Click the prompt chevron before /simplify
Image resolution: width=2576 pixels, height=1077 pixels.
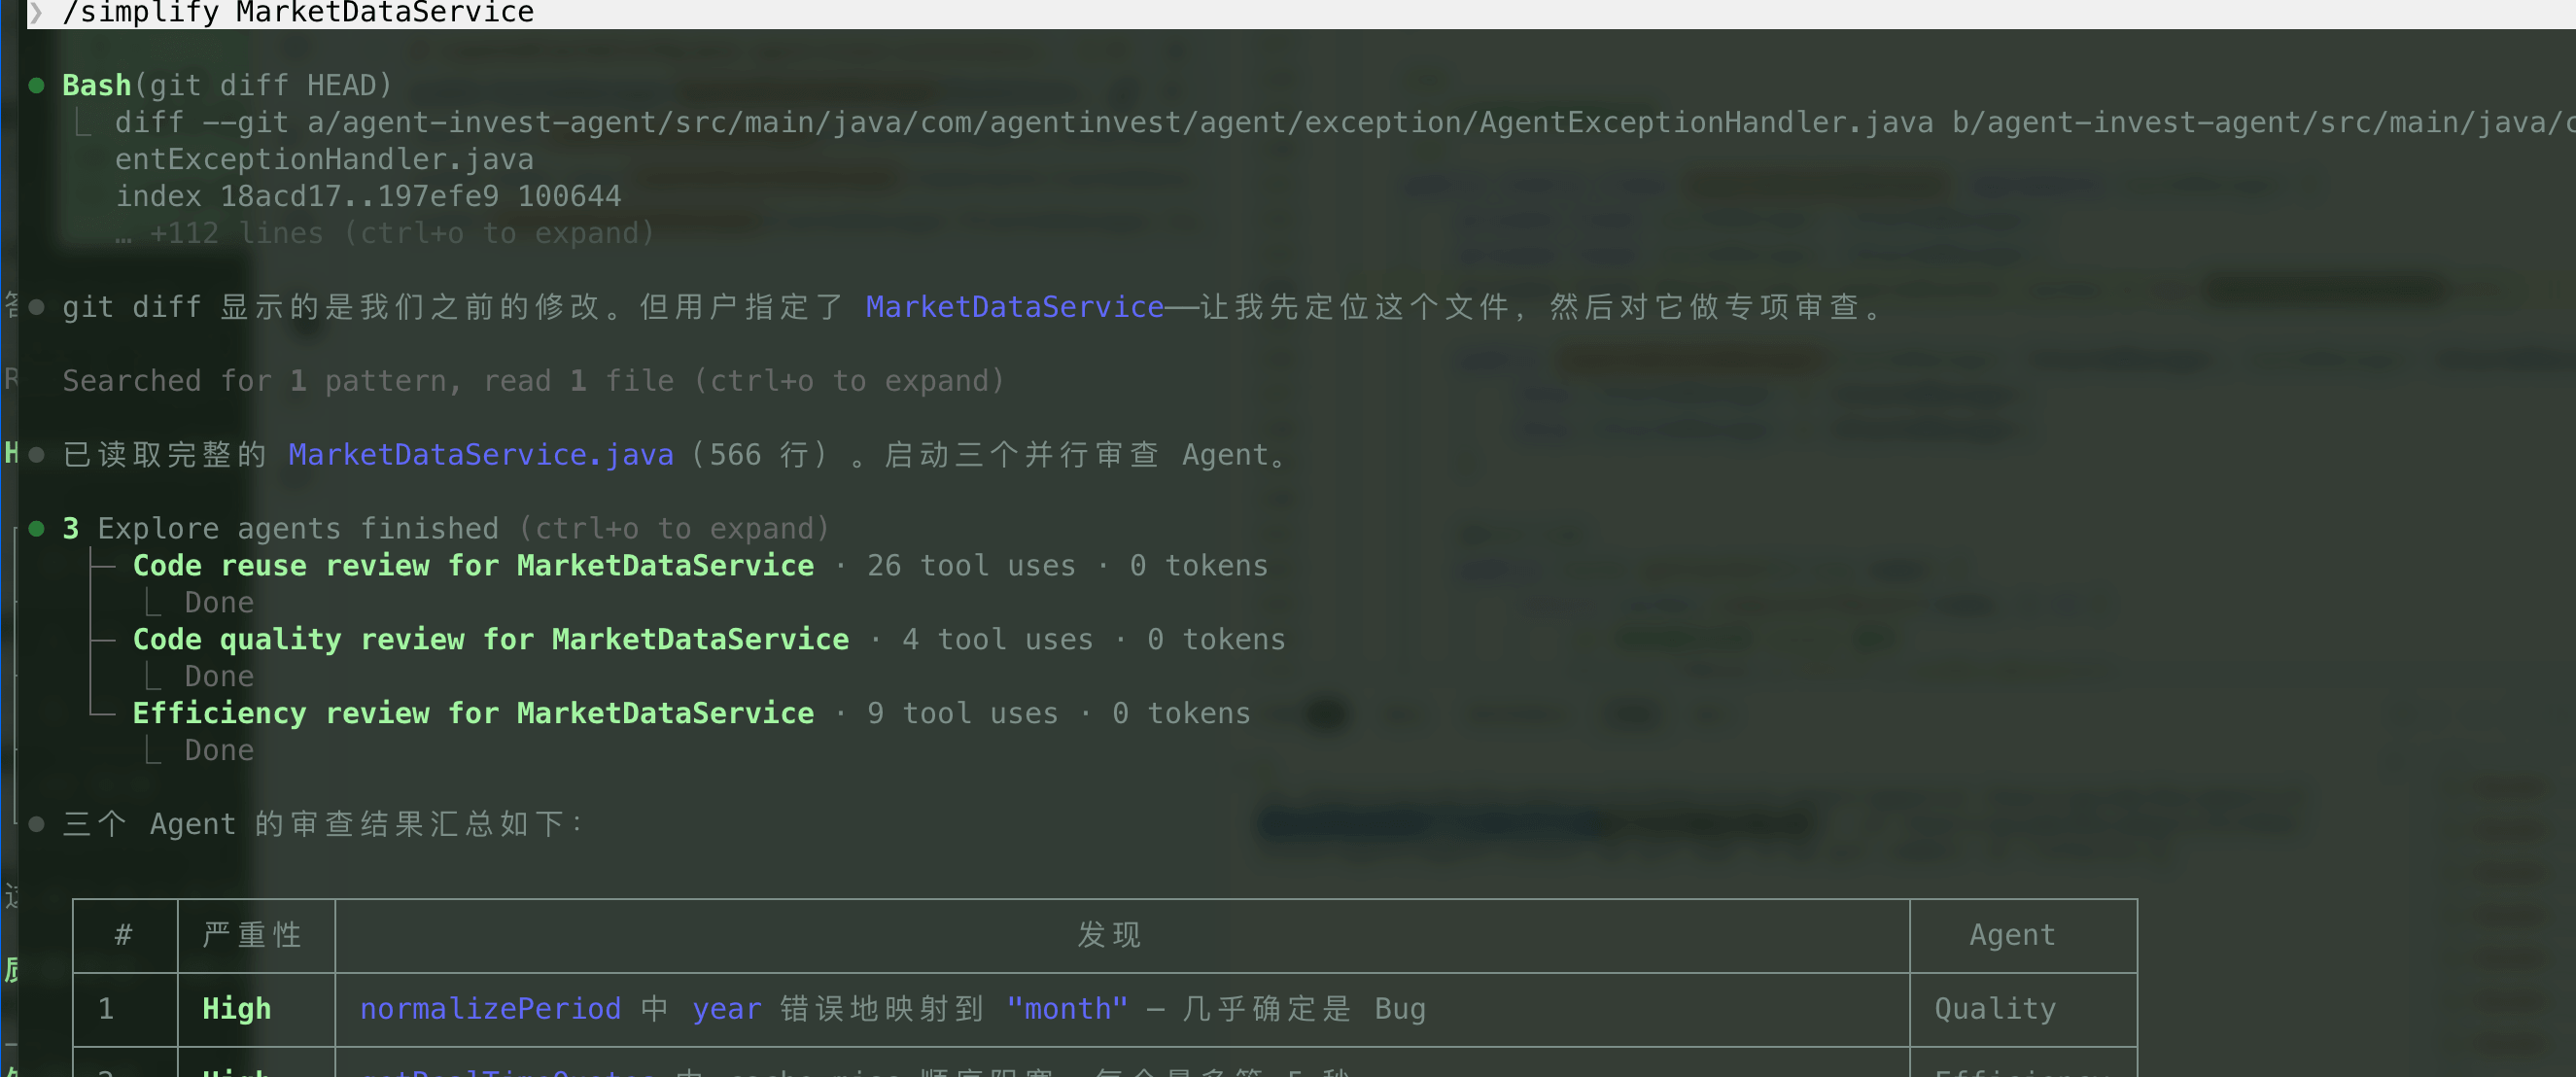[x=36, y=13]
